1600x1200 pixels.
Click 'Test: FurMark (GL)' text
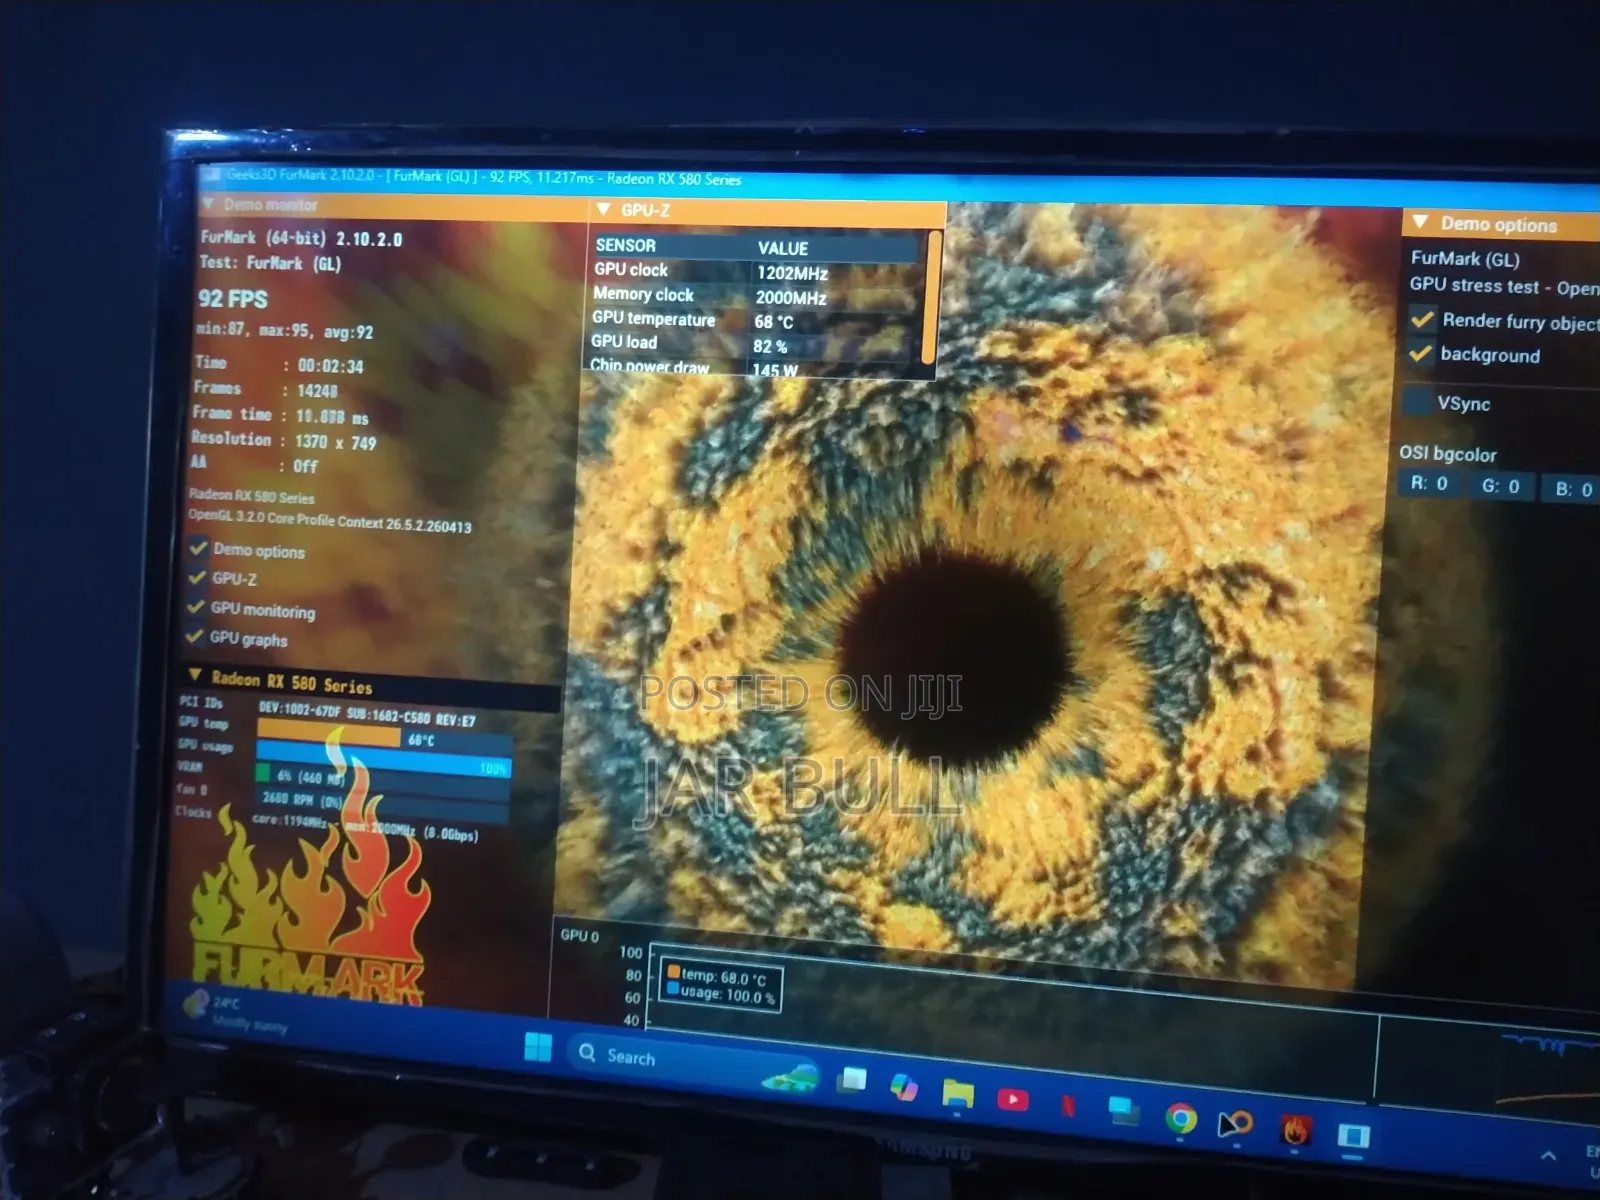pyautogui.click(x=270, y=262)
